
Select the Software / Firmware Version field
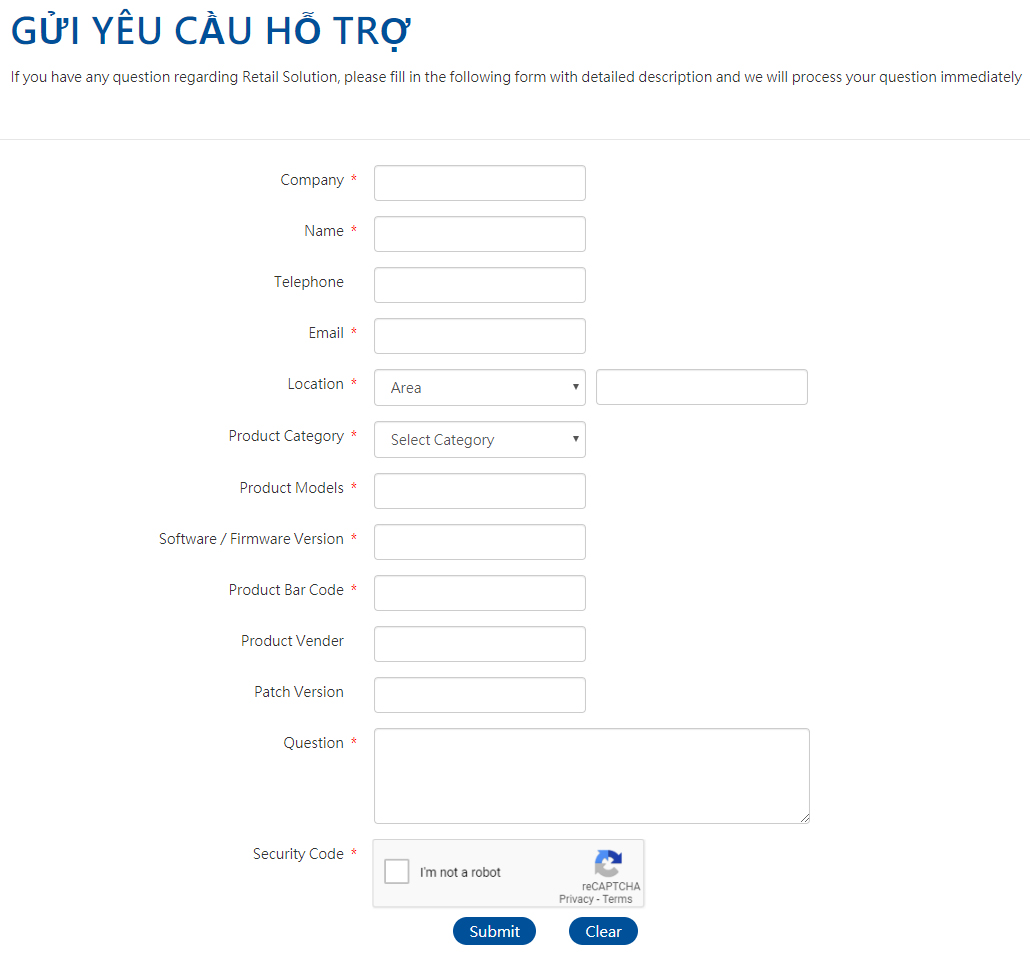click(x=480, y=542)
